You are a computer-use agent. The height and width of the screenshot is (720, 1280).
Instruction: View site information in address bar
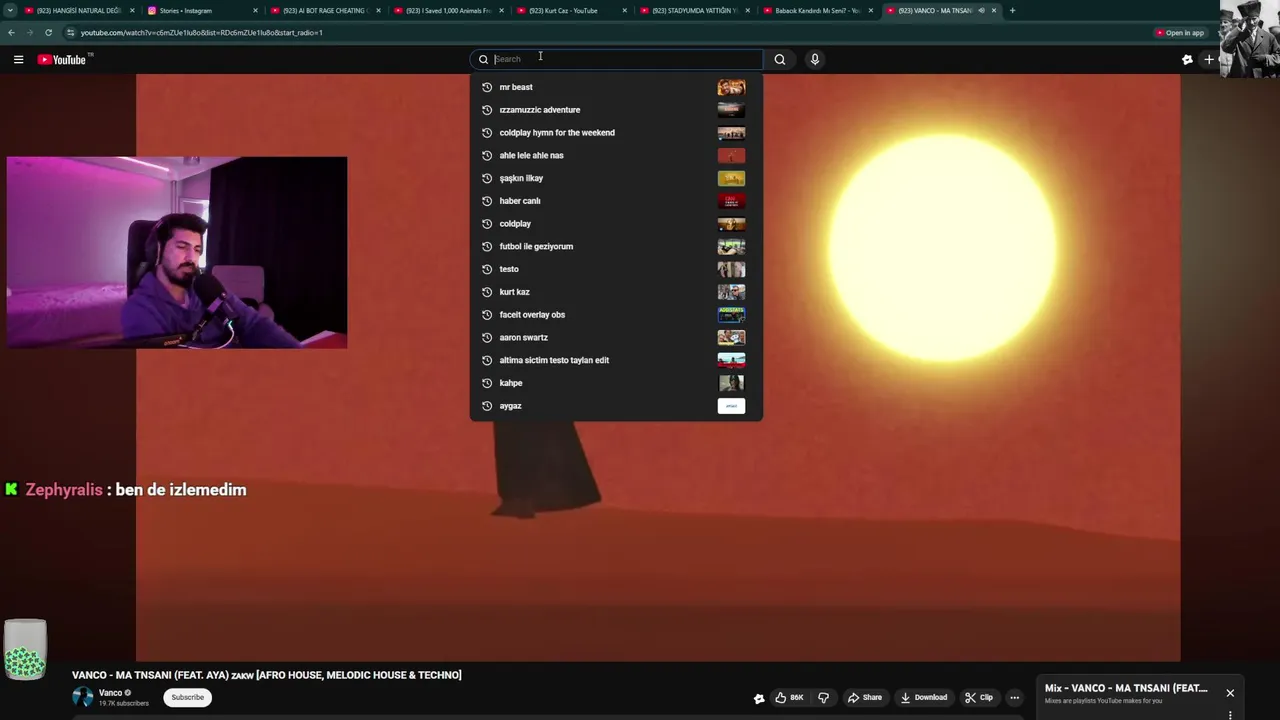point(70,32)
